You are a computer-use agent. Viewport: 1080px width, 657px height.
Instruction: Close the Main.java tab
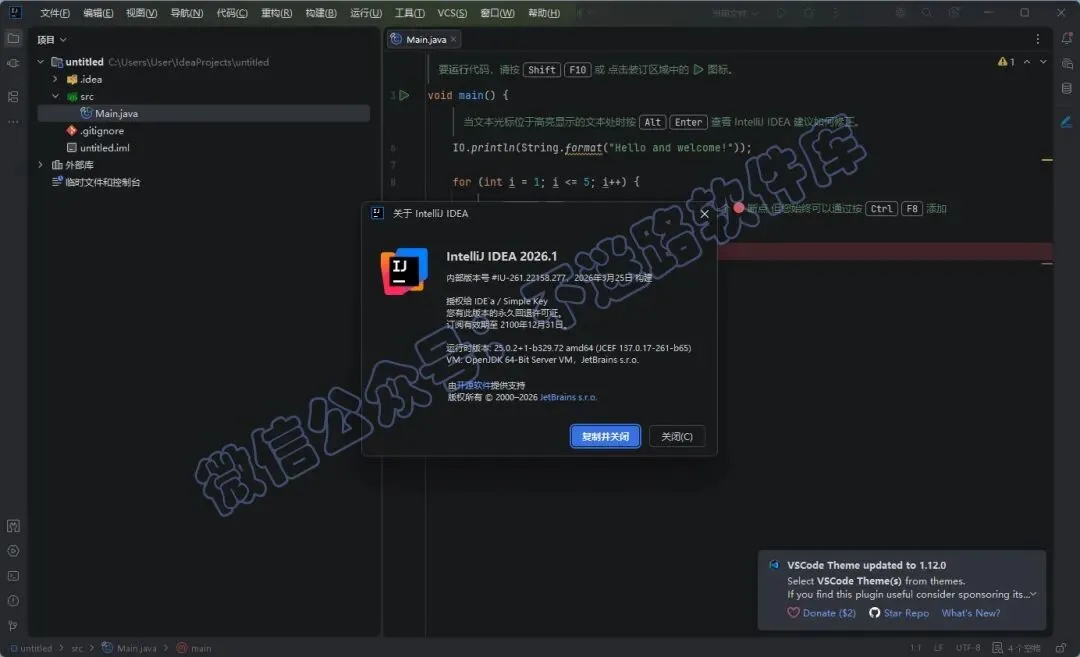(453, 39)
